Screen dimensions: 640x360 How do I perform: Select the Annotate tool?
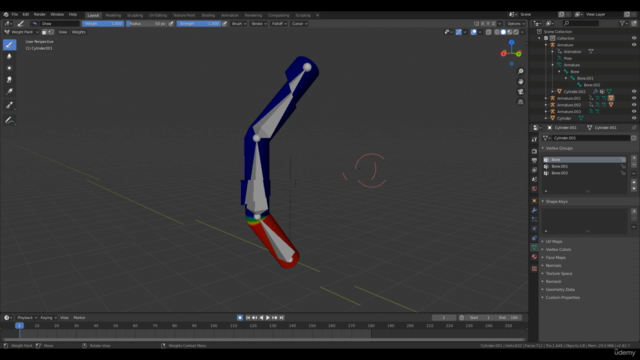pos(9,120)
